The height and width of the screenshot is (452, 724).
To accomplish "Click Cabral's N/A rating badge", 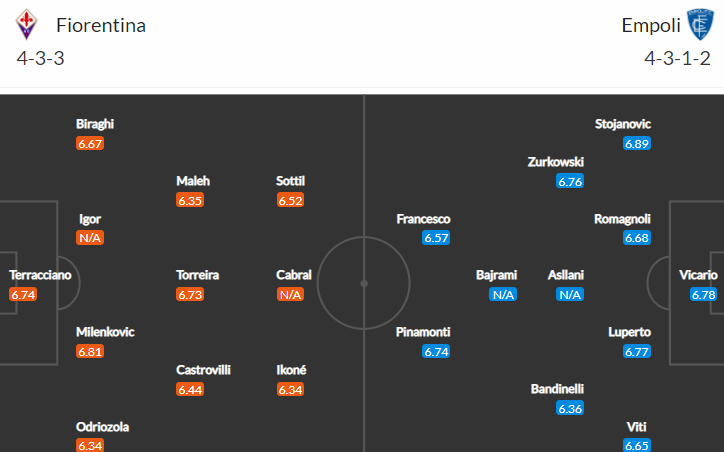I will [290, 295].
